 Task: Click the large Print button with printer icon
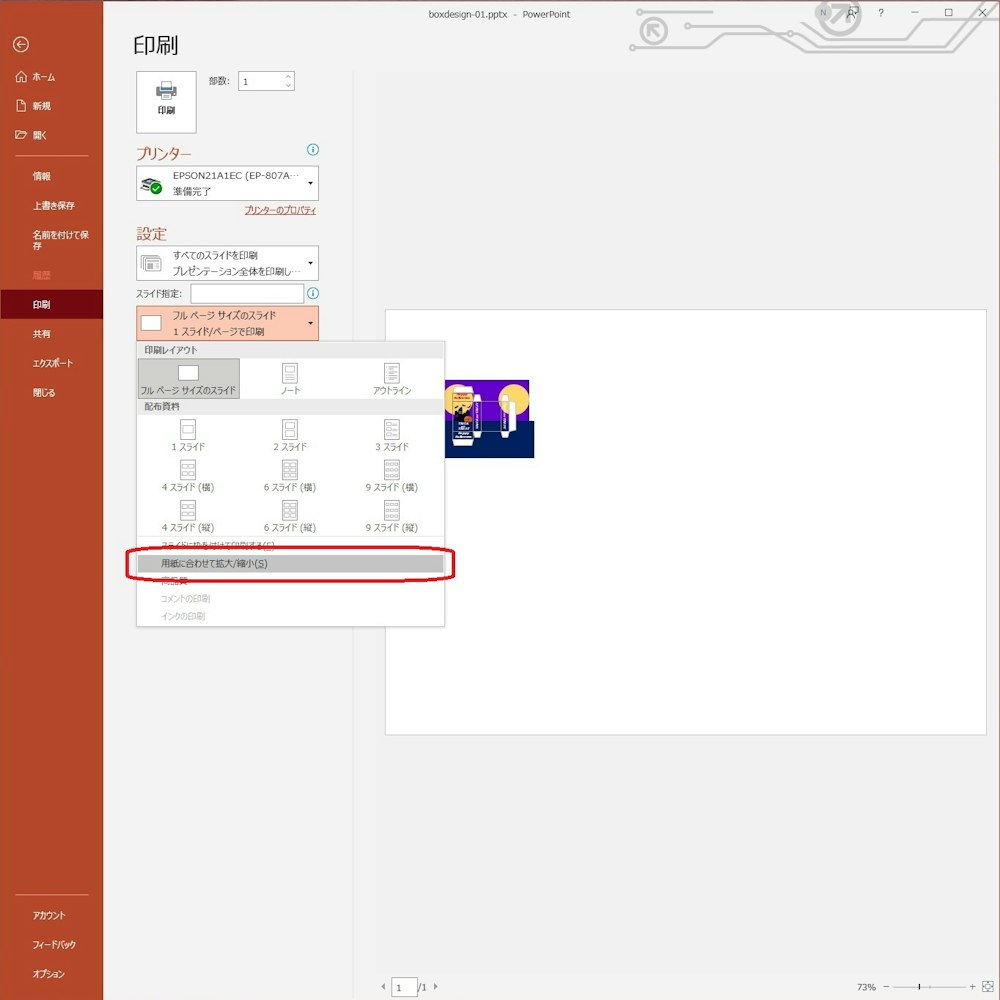click(166, 102)
